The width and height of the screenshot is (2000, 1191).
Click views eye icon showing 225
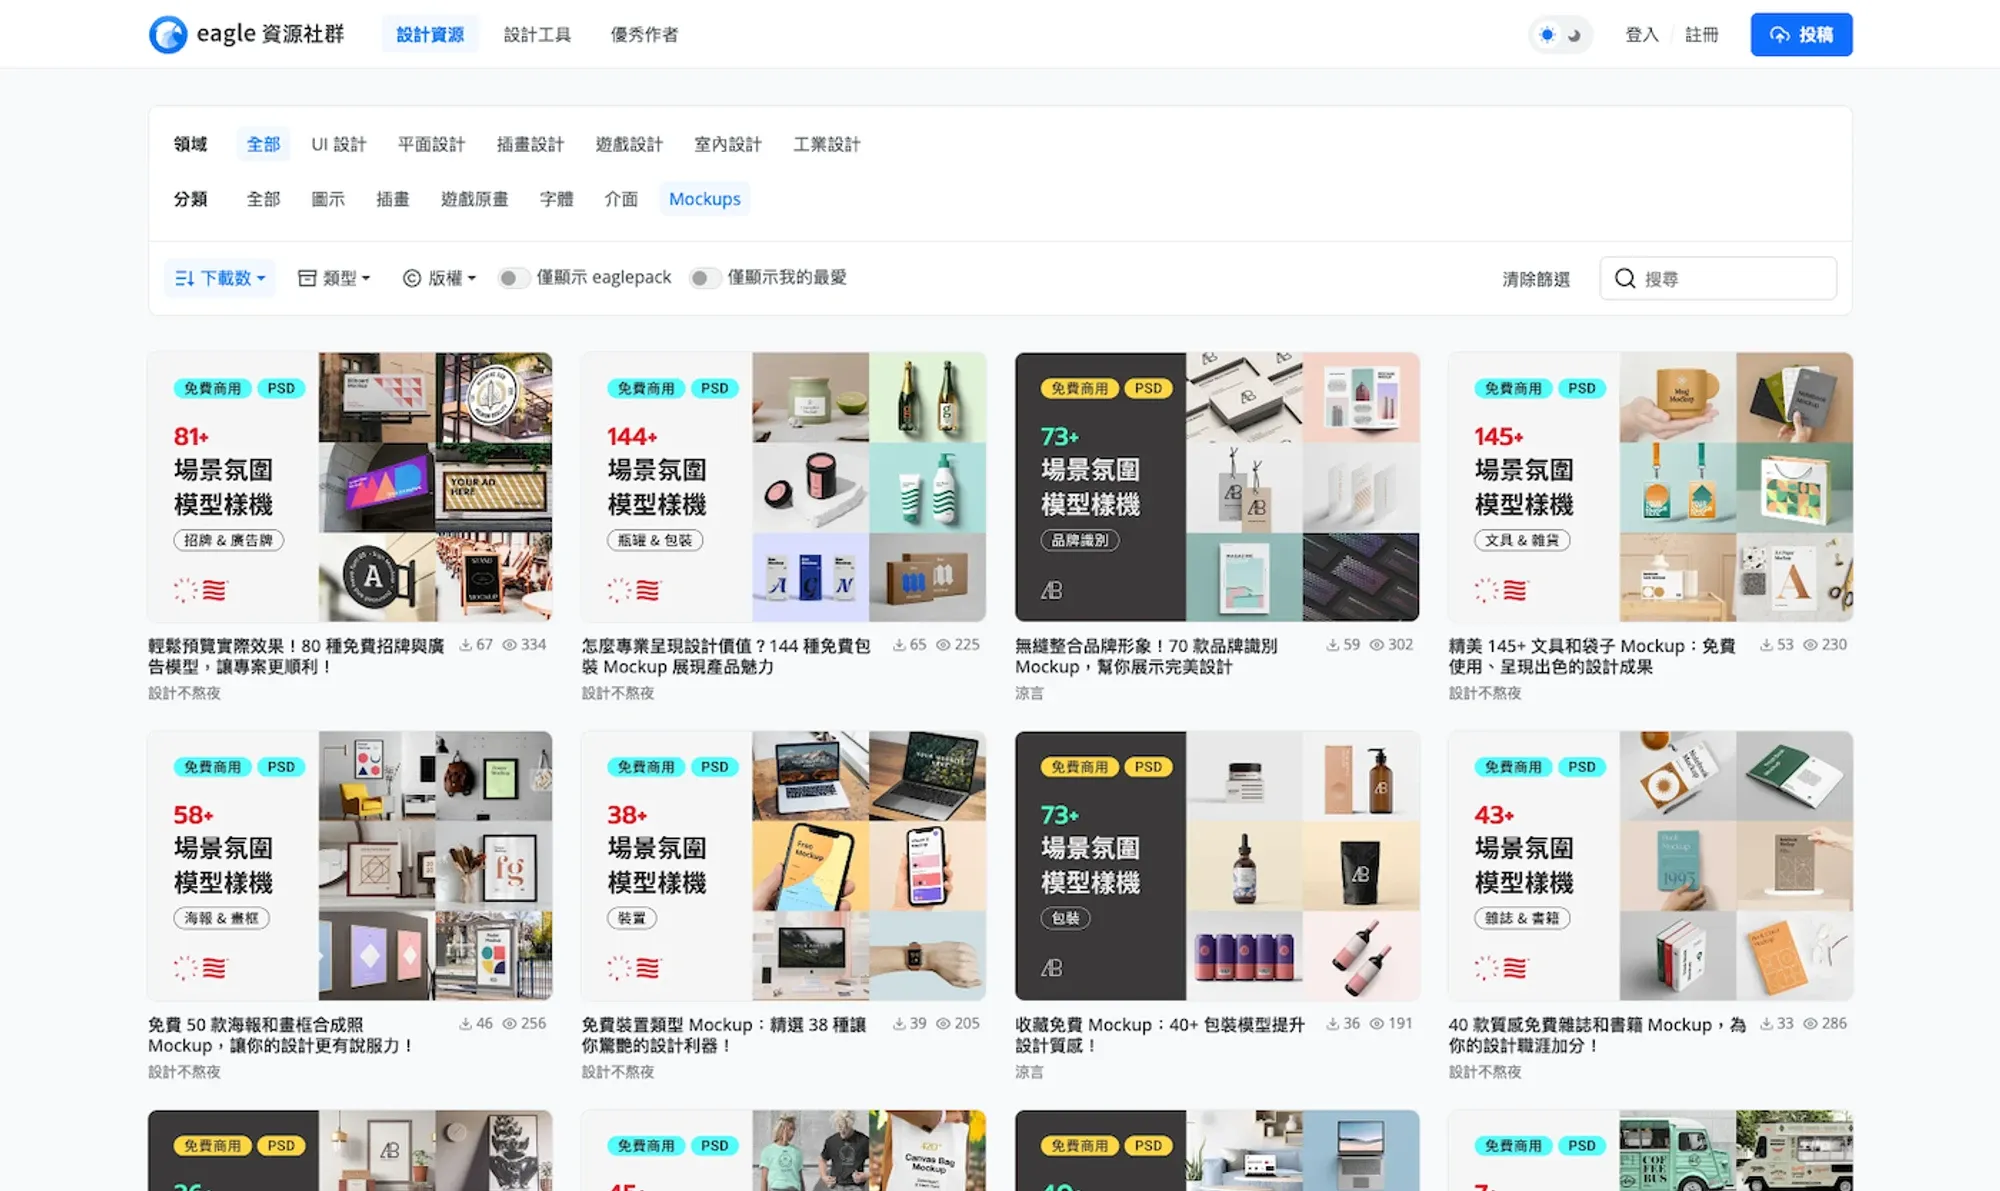coord(943,645)
